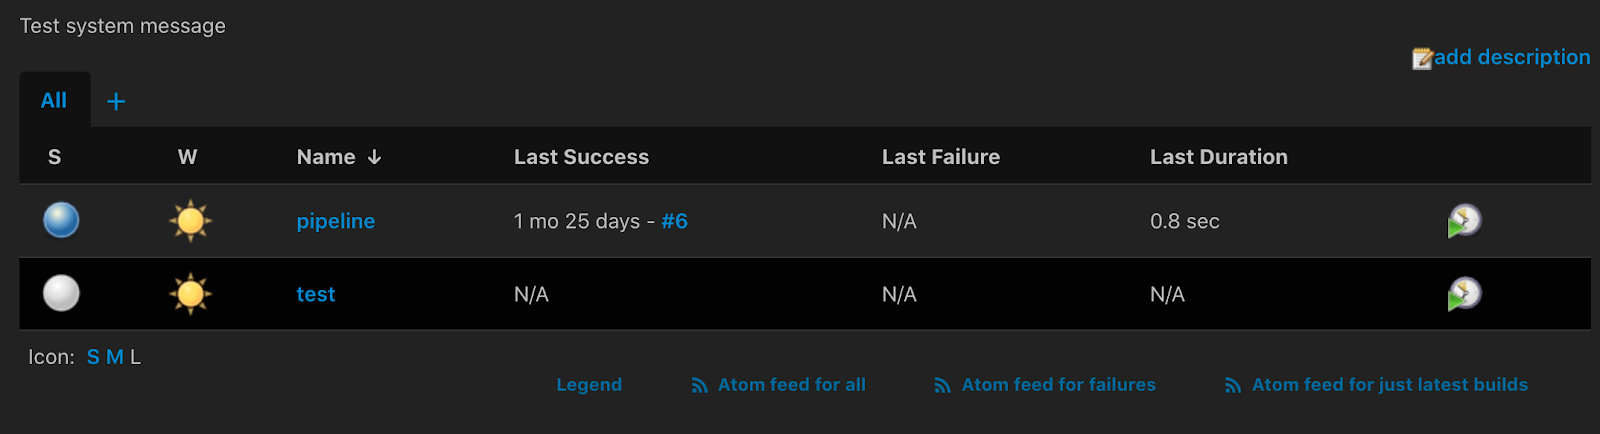Add a new view with plus tab
This screenshot has width=1600, height=434.
pos(116,101)
